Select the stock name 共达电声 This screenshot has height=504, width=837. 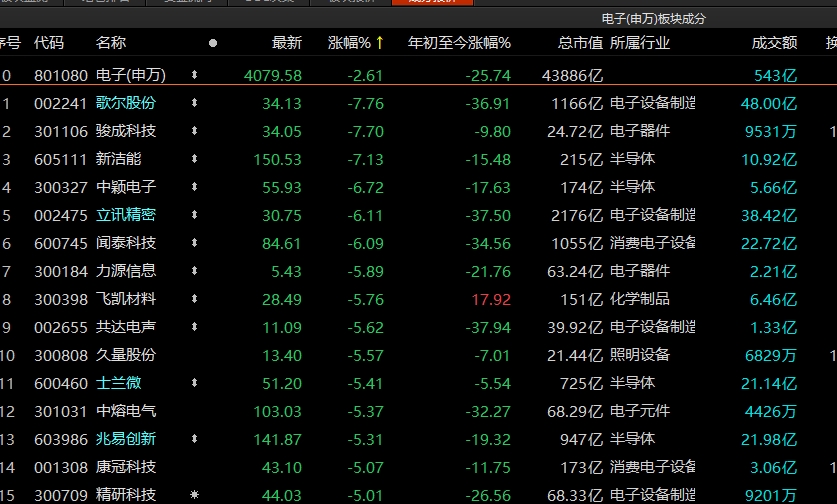coord(125,327)
